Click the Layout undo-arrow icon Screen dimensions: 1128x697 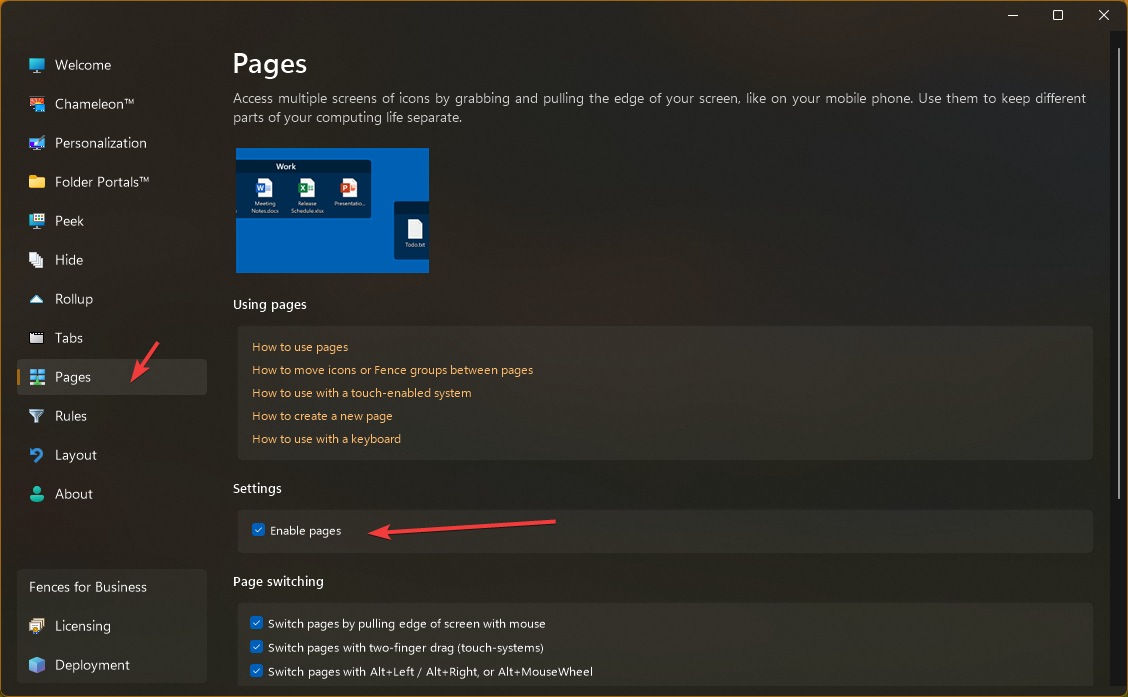click(x=37, y=455)
